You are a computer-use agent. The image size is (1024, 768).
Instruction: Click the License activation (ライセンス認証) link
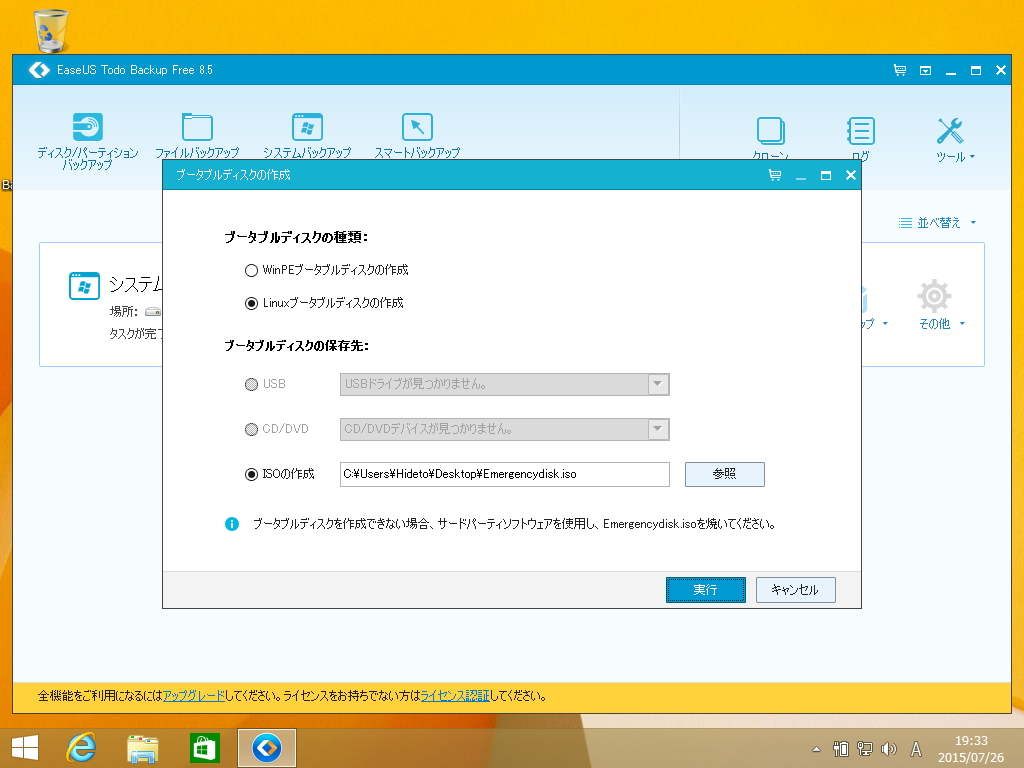tap(455, 696)
